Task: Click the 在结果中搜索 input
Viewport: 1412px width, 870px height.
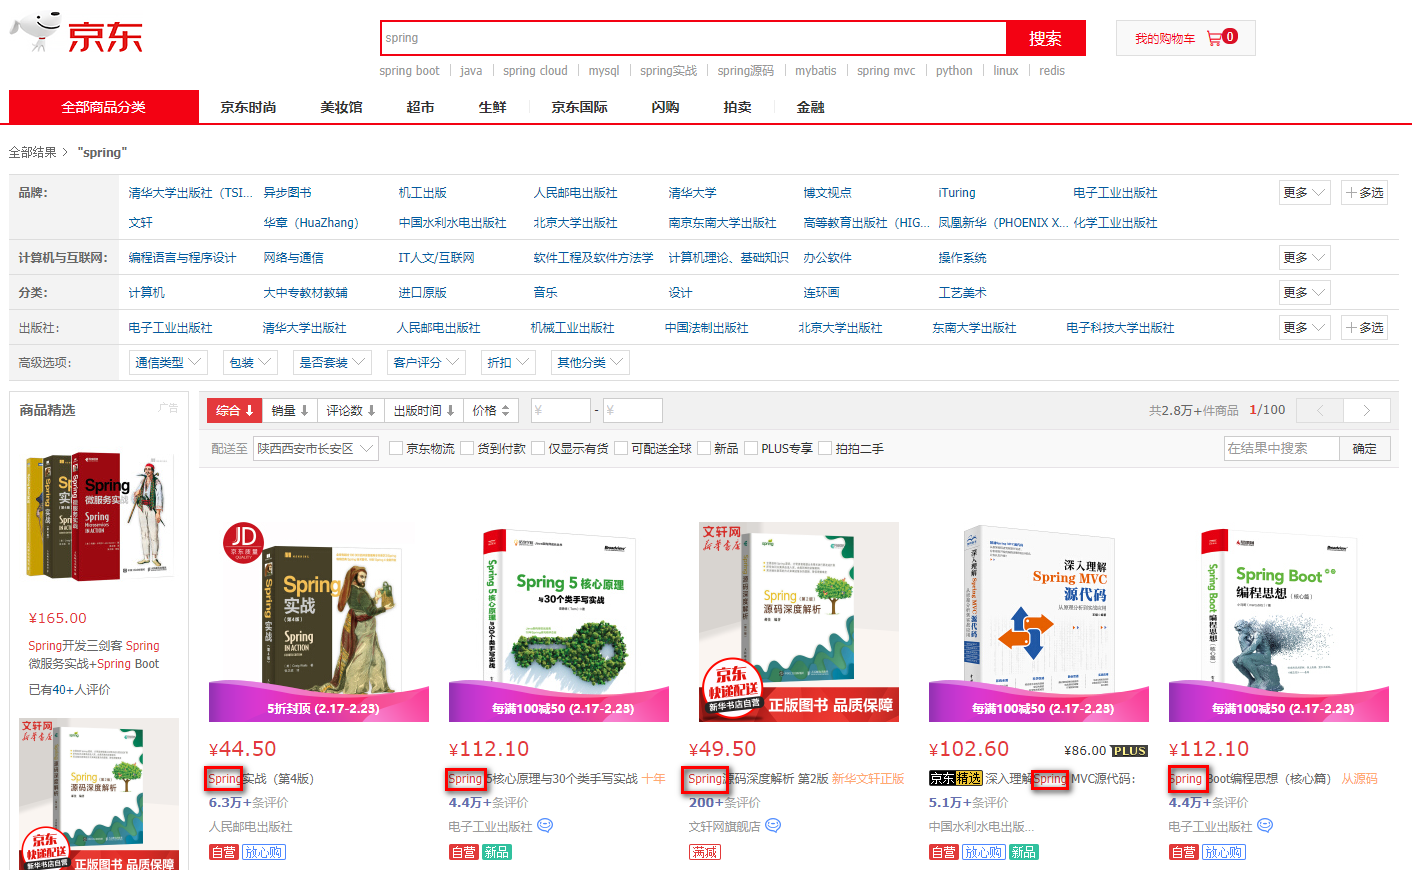Action: (x=1281, y=448)
